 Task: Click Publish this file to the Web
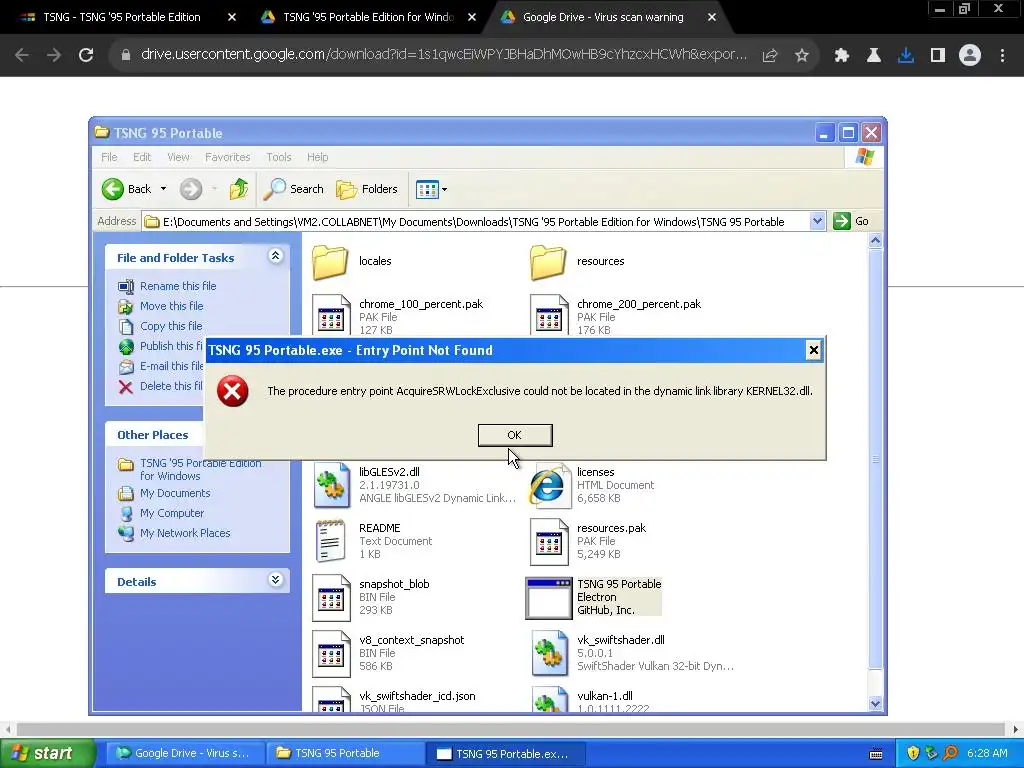tap(171, 346)
